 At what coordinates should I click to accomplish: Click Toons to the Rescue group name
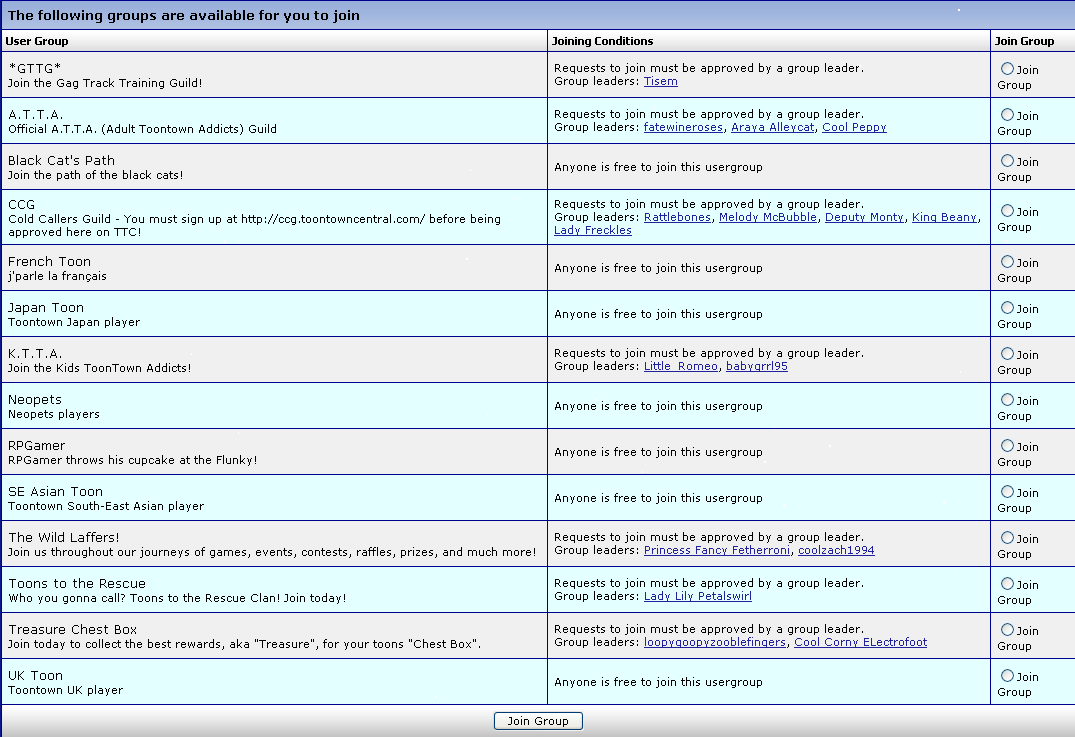[x=77, y=583]
